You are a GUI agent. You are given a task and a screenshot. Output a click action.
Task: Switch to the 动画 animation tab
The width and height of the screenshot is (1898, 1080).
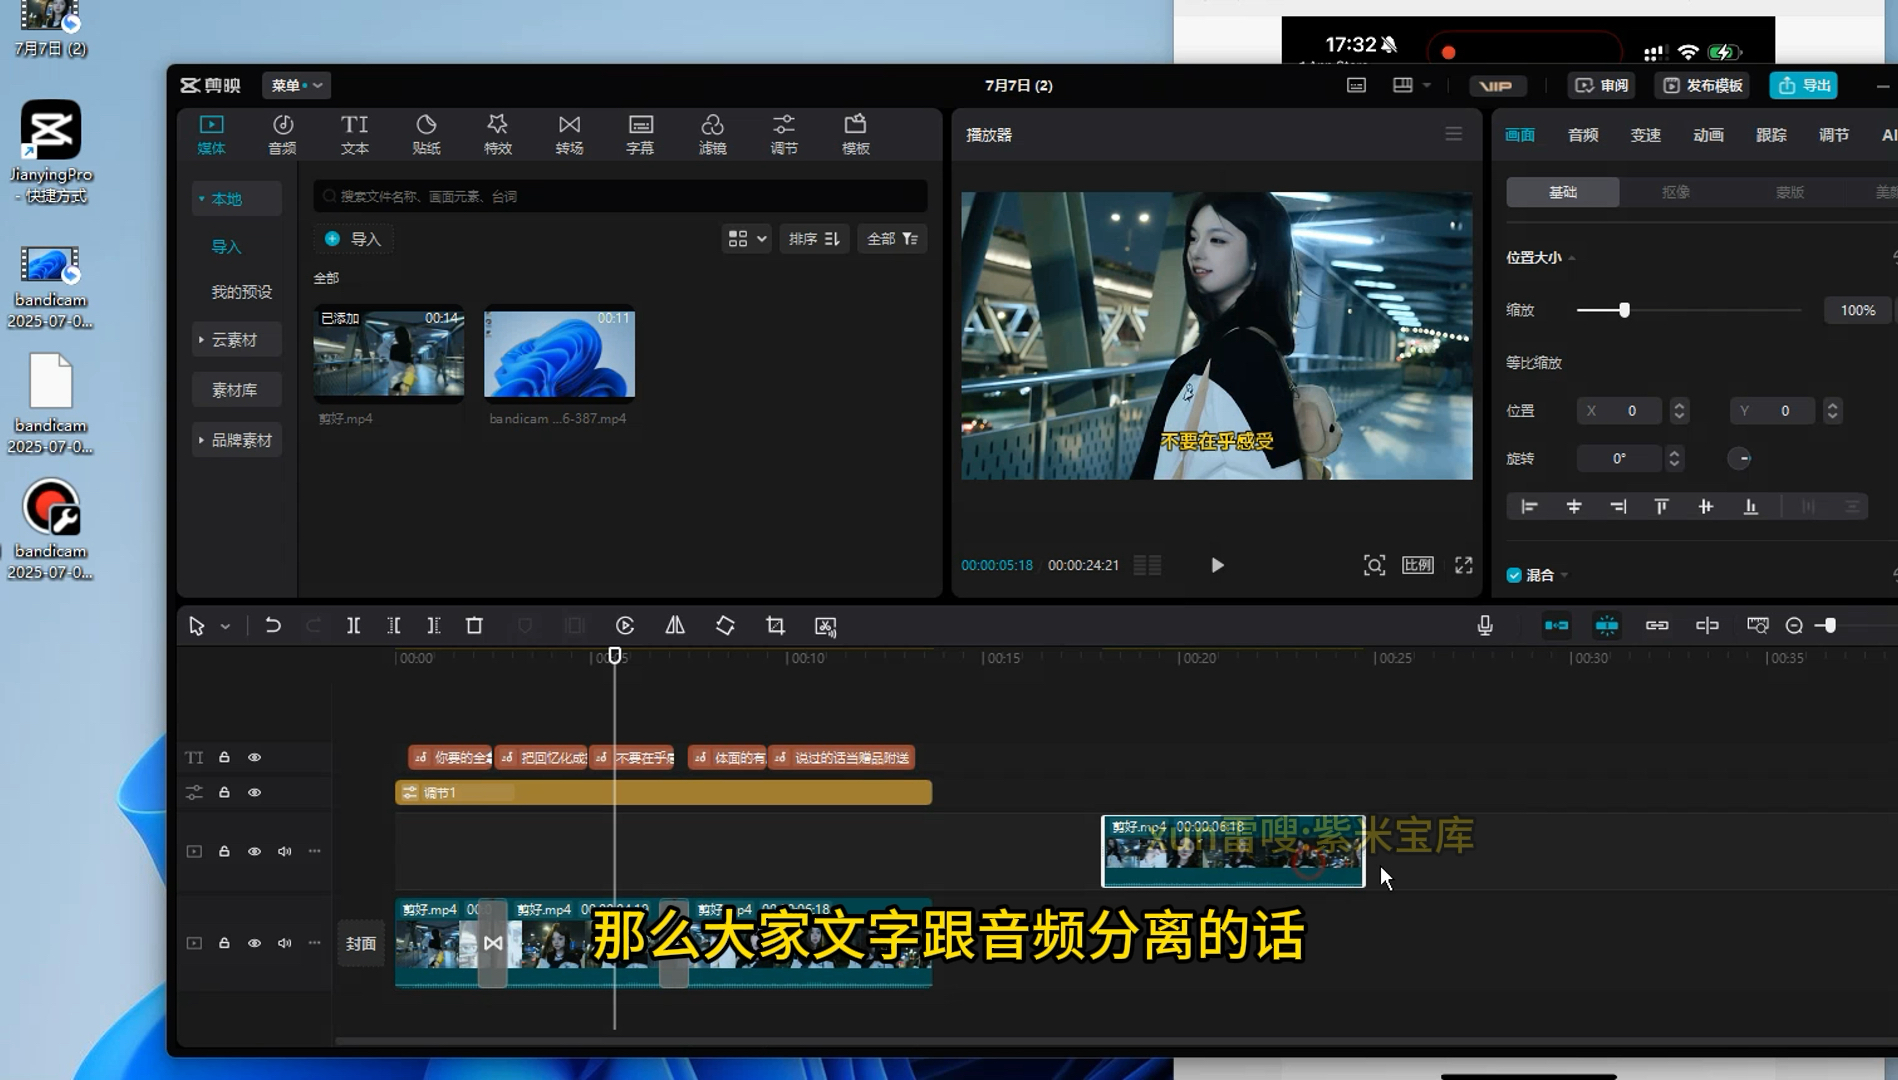(x=1708, y=135)
